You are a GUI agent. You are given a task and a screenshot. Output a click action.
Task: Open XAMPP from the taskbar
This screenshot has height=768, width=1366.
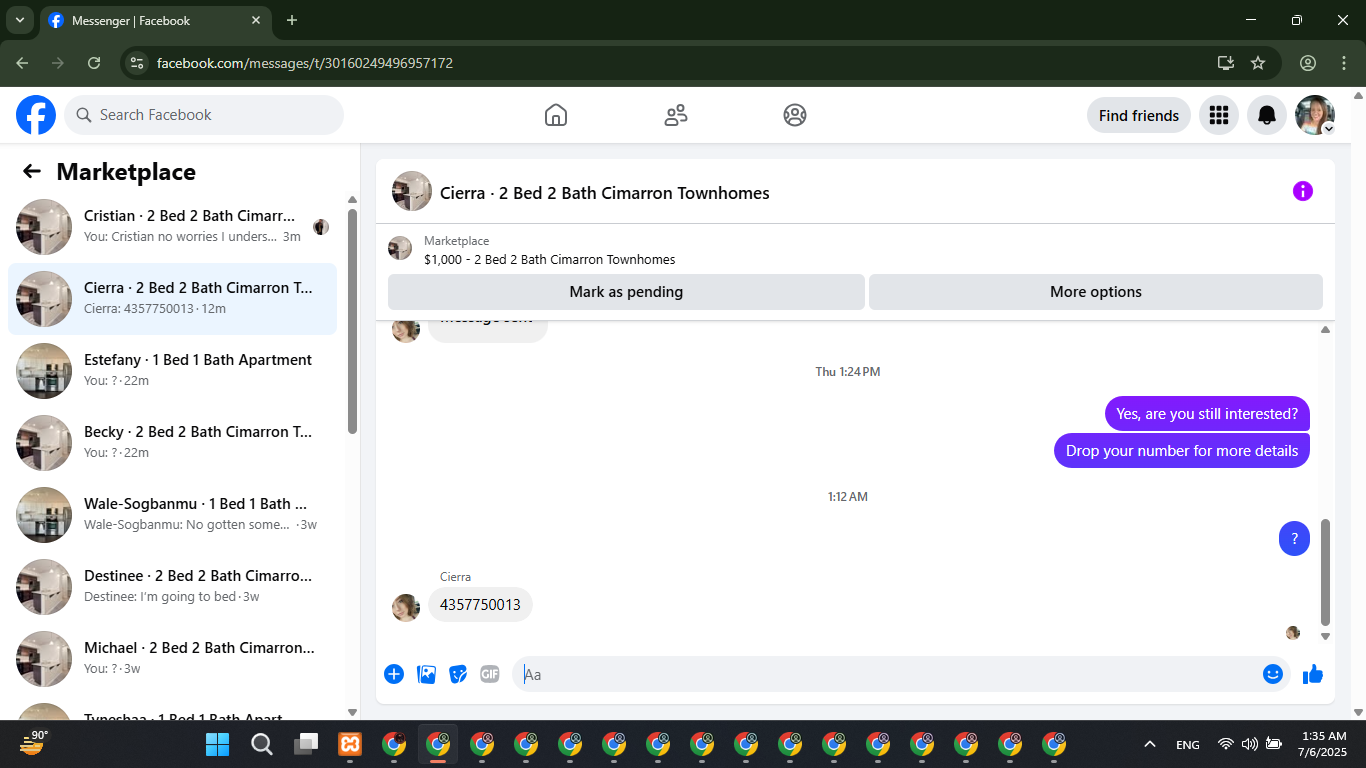(349, 744)
